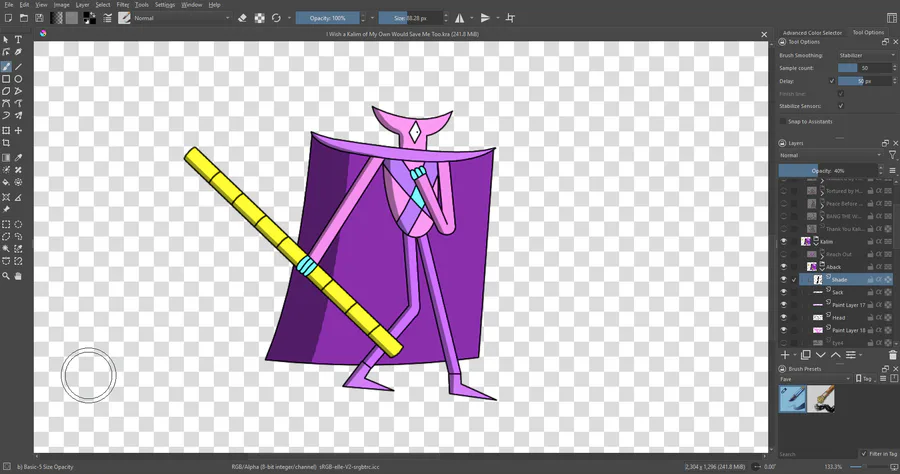Move layer down with arrow

coord(821,355)
